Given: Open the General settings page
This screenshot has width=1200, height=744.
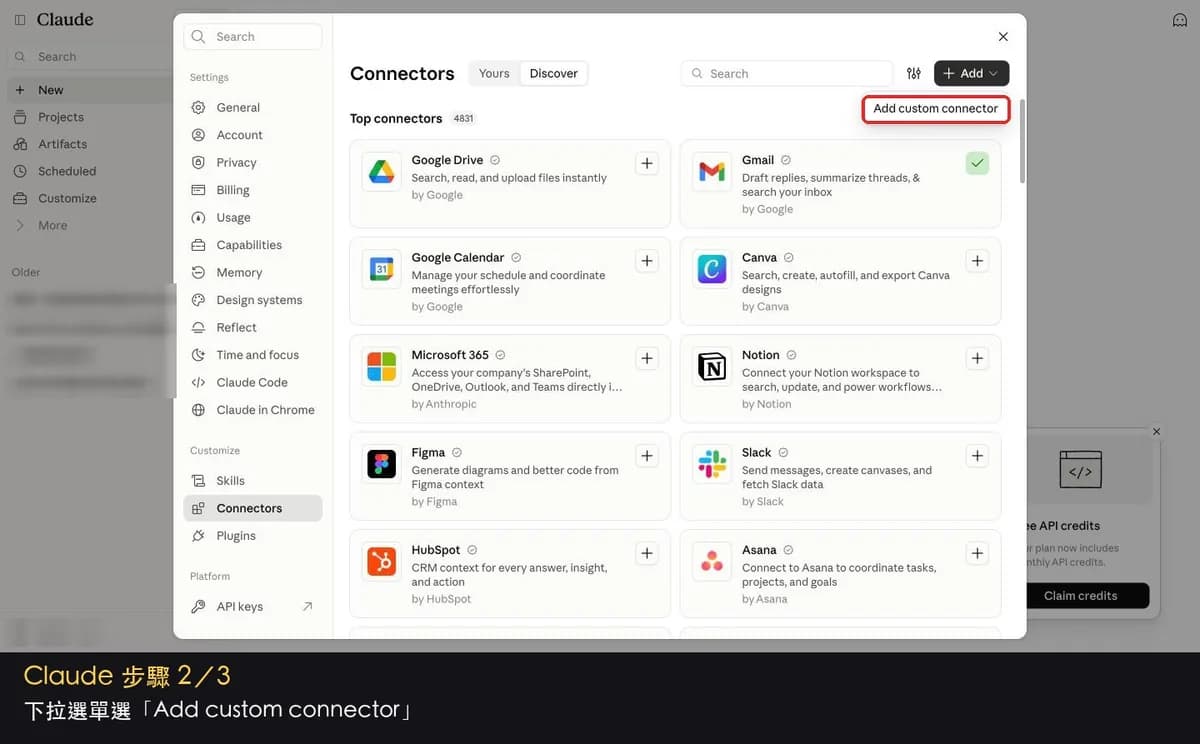Looking at the screenshot, I should coord(252,107).
